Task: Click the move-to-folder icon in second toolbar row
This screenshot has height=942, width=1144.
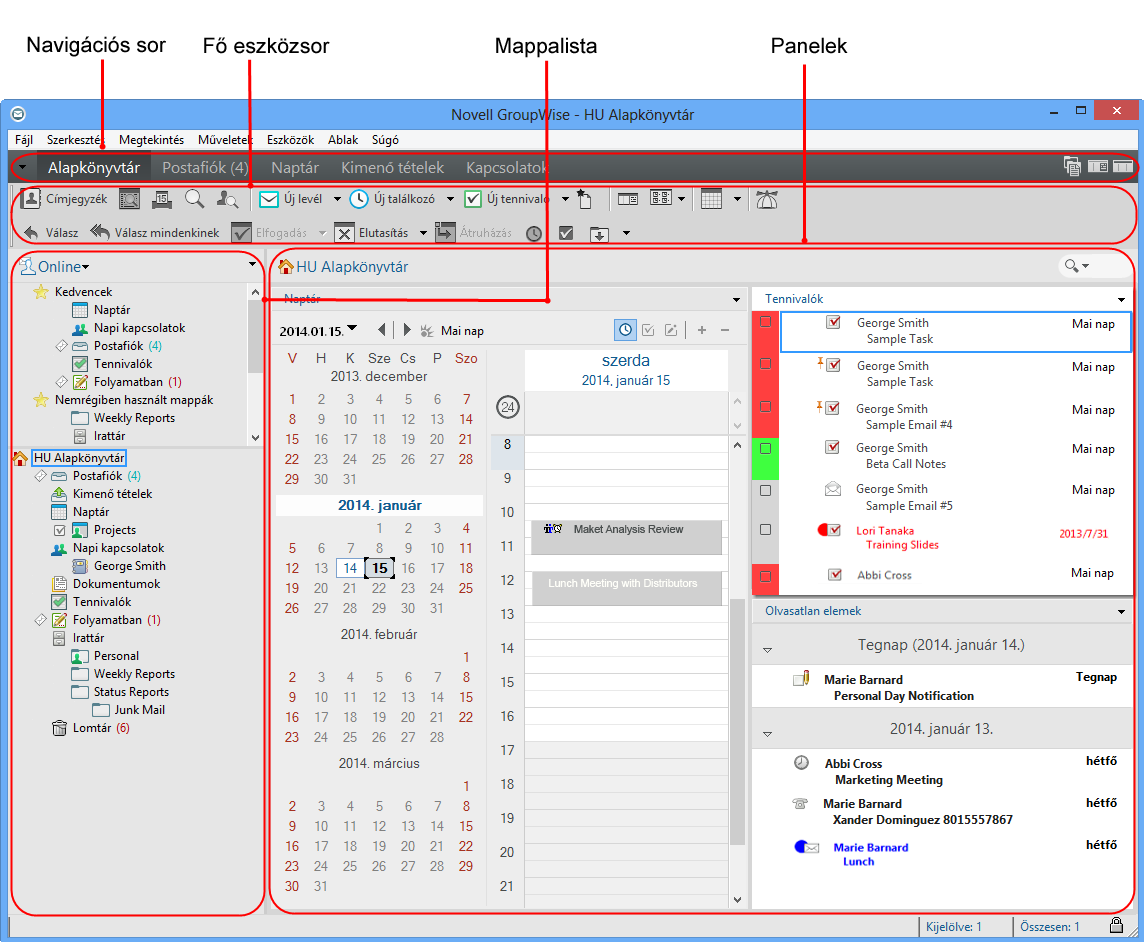Action: (599, 233)
